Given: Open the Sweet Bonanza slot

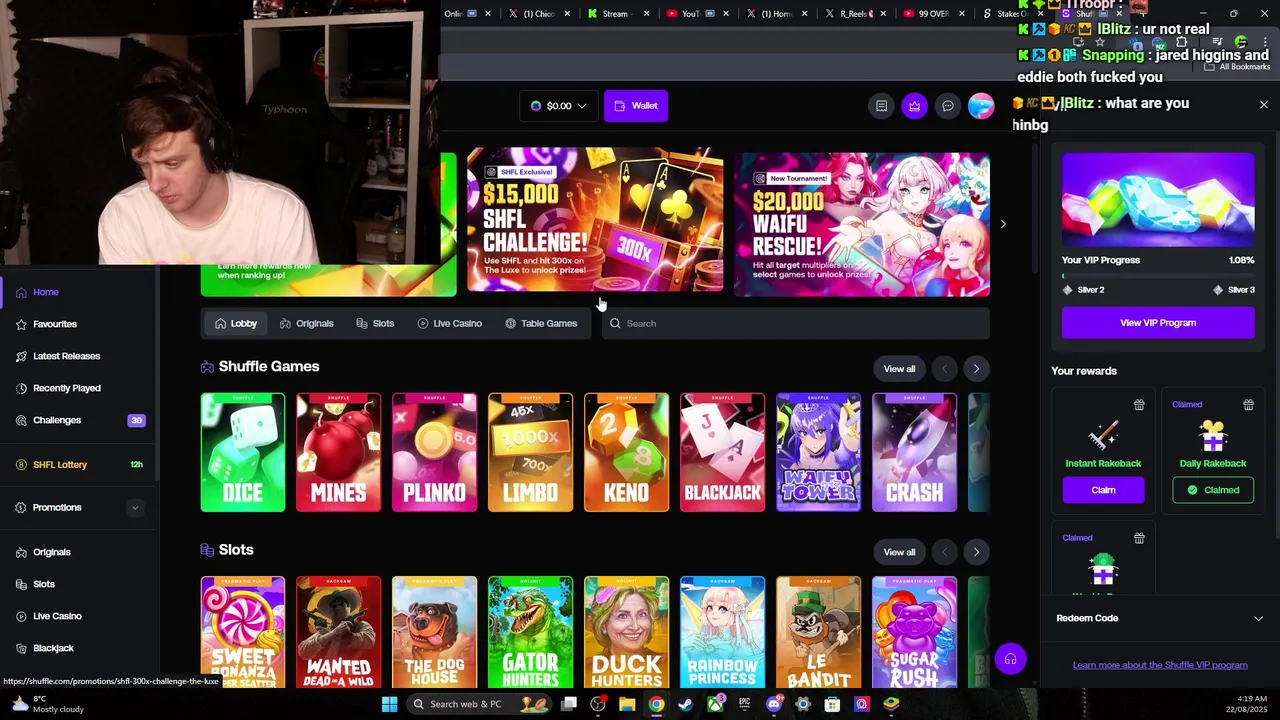Looking at the screenshot, I should coord(243,632).
